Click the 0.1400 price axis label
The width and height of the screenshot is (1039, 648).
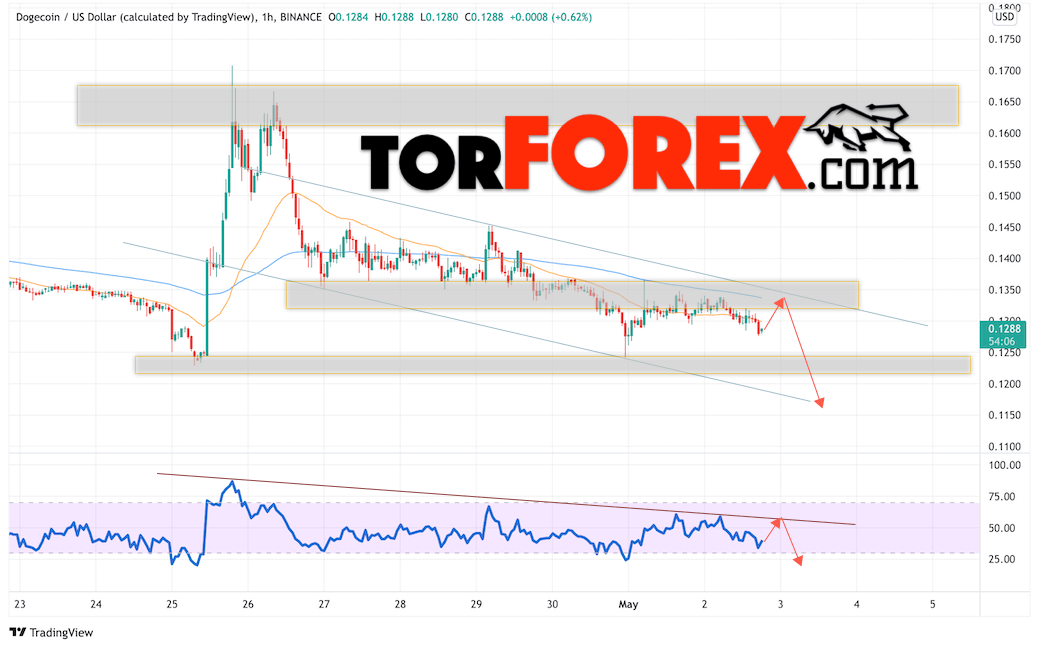point(1005,258)
